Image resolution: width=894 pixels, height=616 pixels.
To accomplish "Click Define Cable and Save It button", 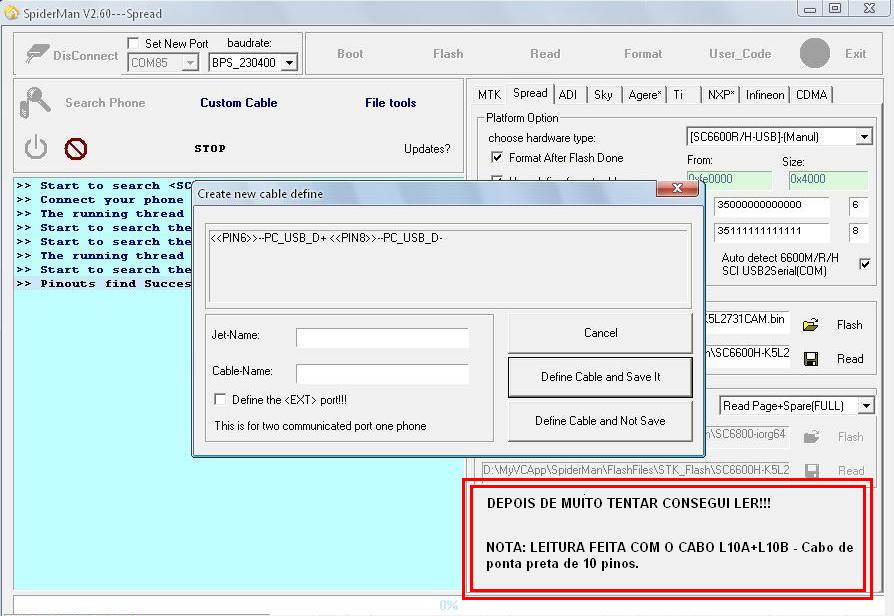I will [x=600, y=377].
